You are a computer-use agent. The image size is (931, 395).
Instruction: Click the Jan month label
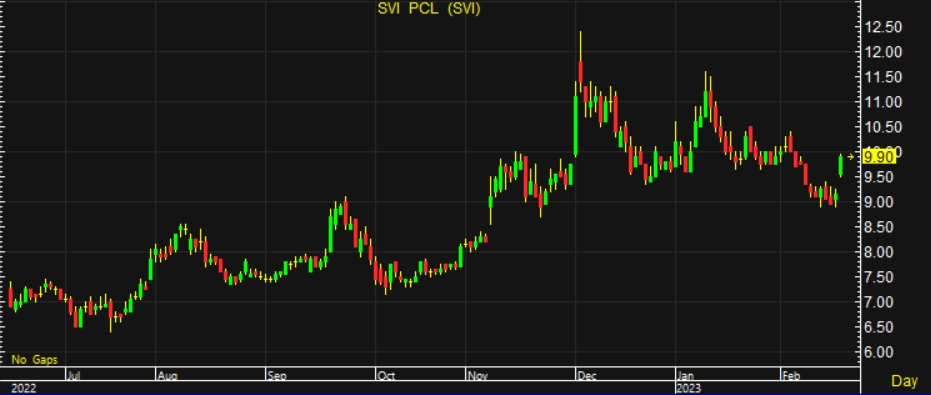pyautogui.click(x=686, y=375)
